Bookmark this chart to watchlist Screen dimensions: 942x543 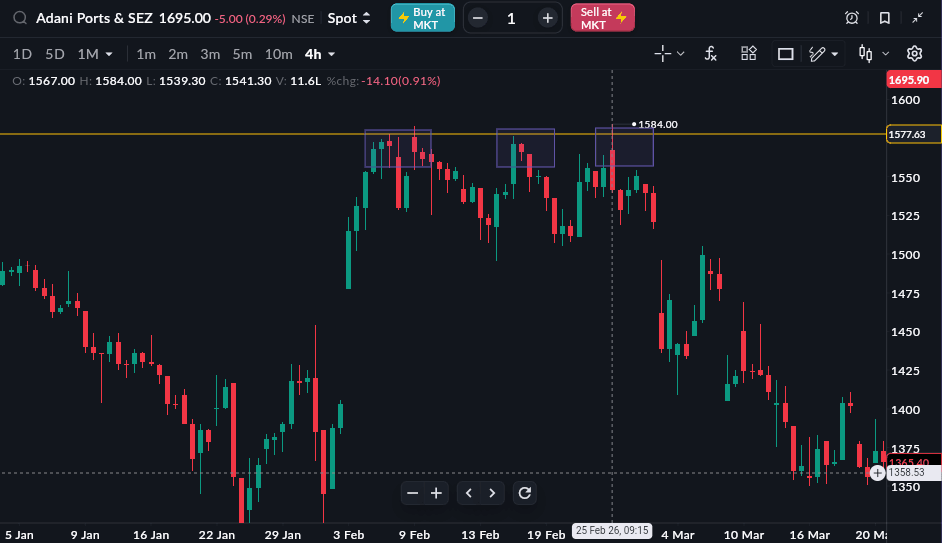tap(884, 18)
